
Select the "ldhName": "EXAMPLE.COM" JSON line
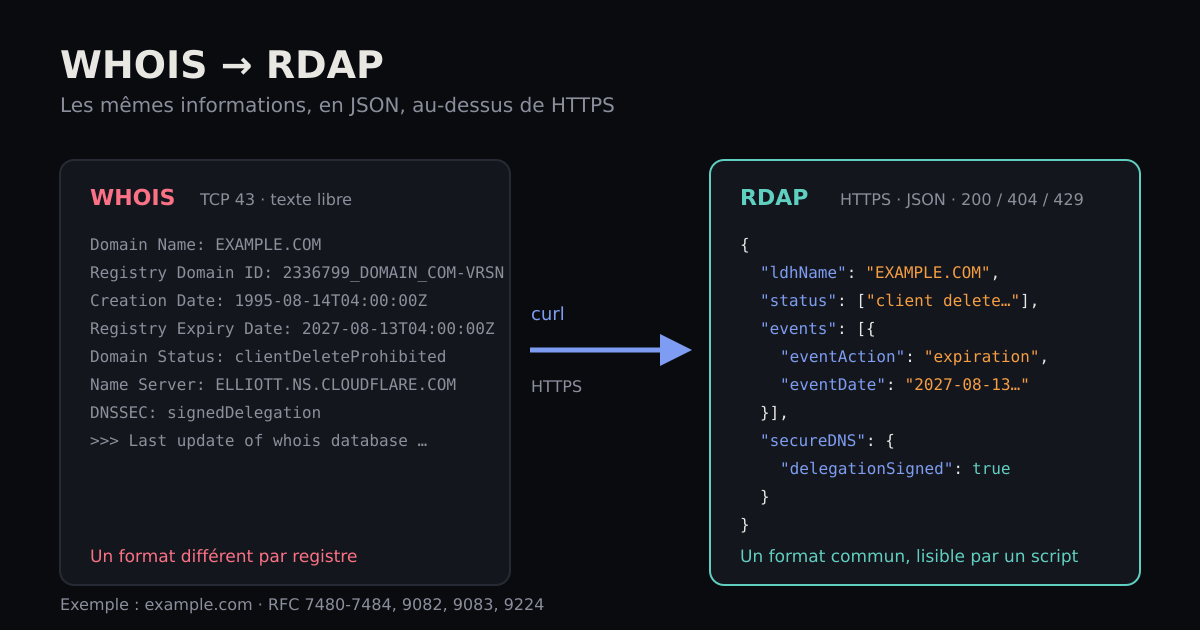880,273
